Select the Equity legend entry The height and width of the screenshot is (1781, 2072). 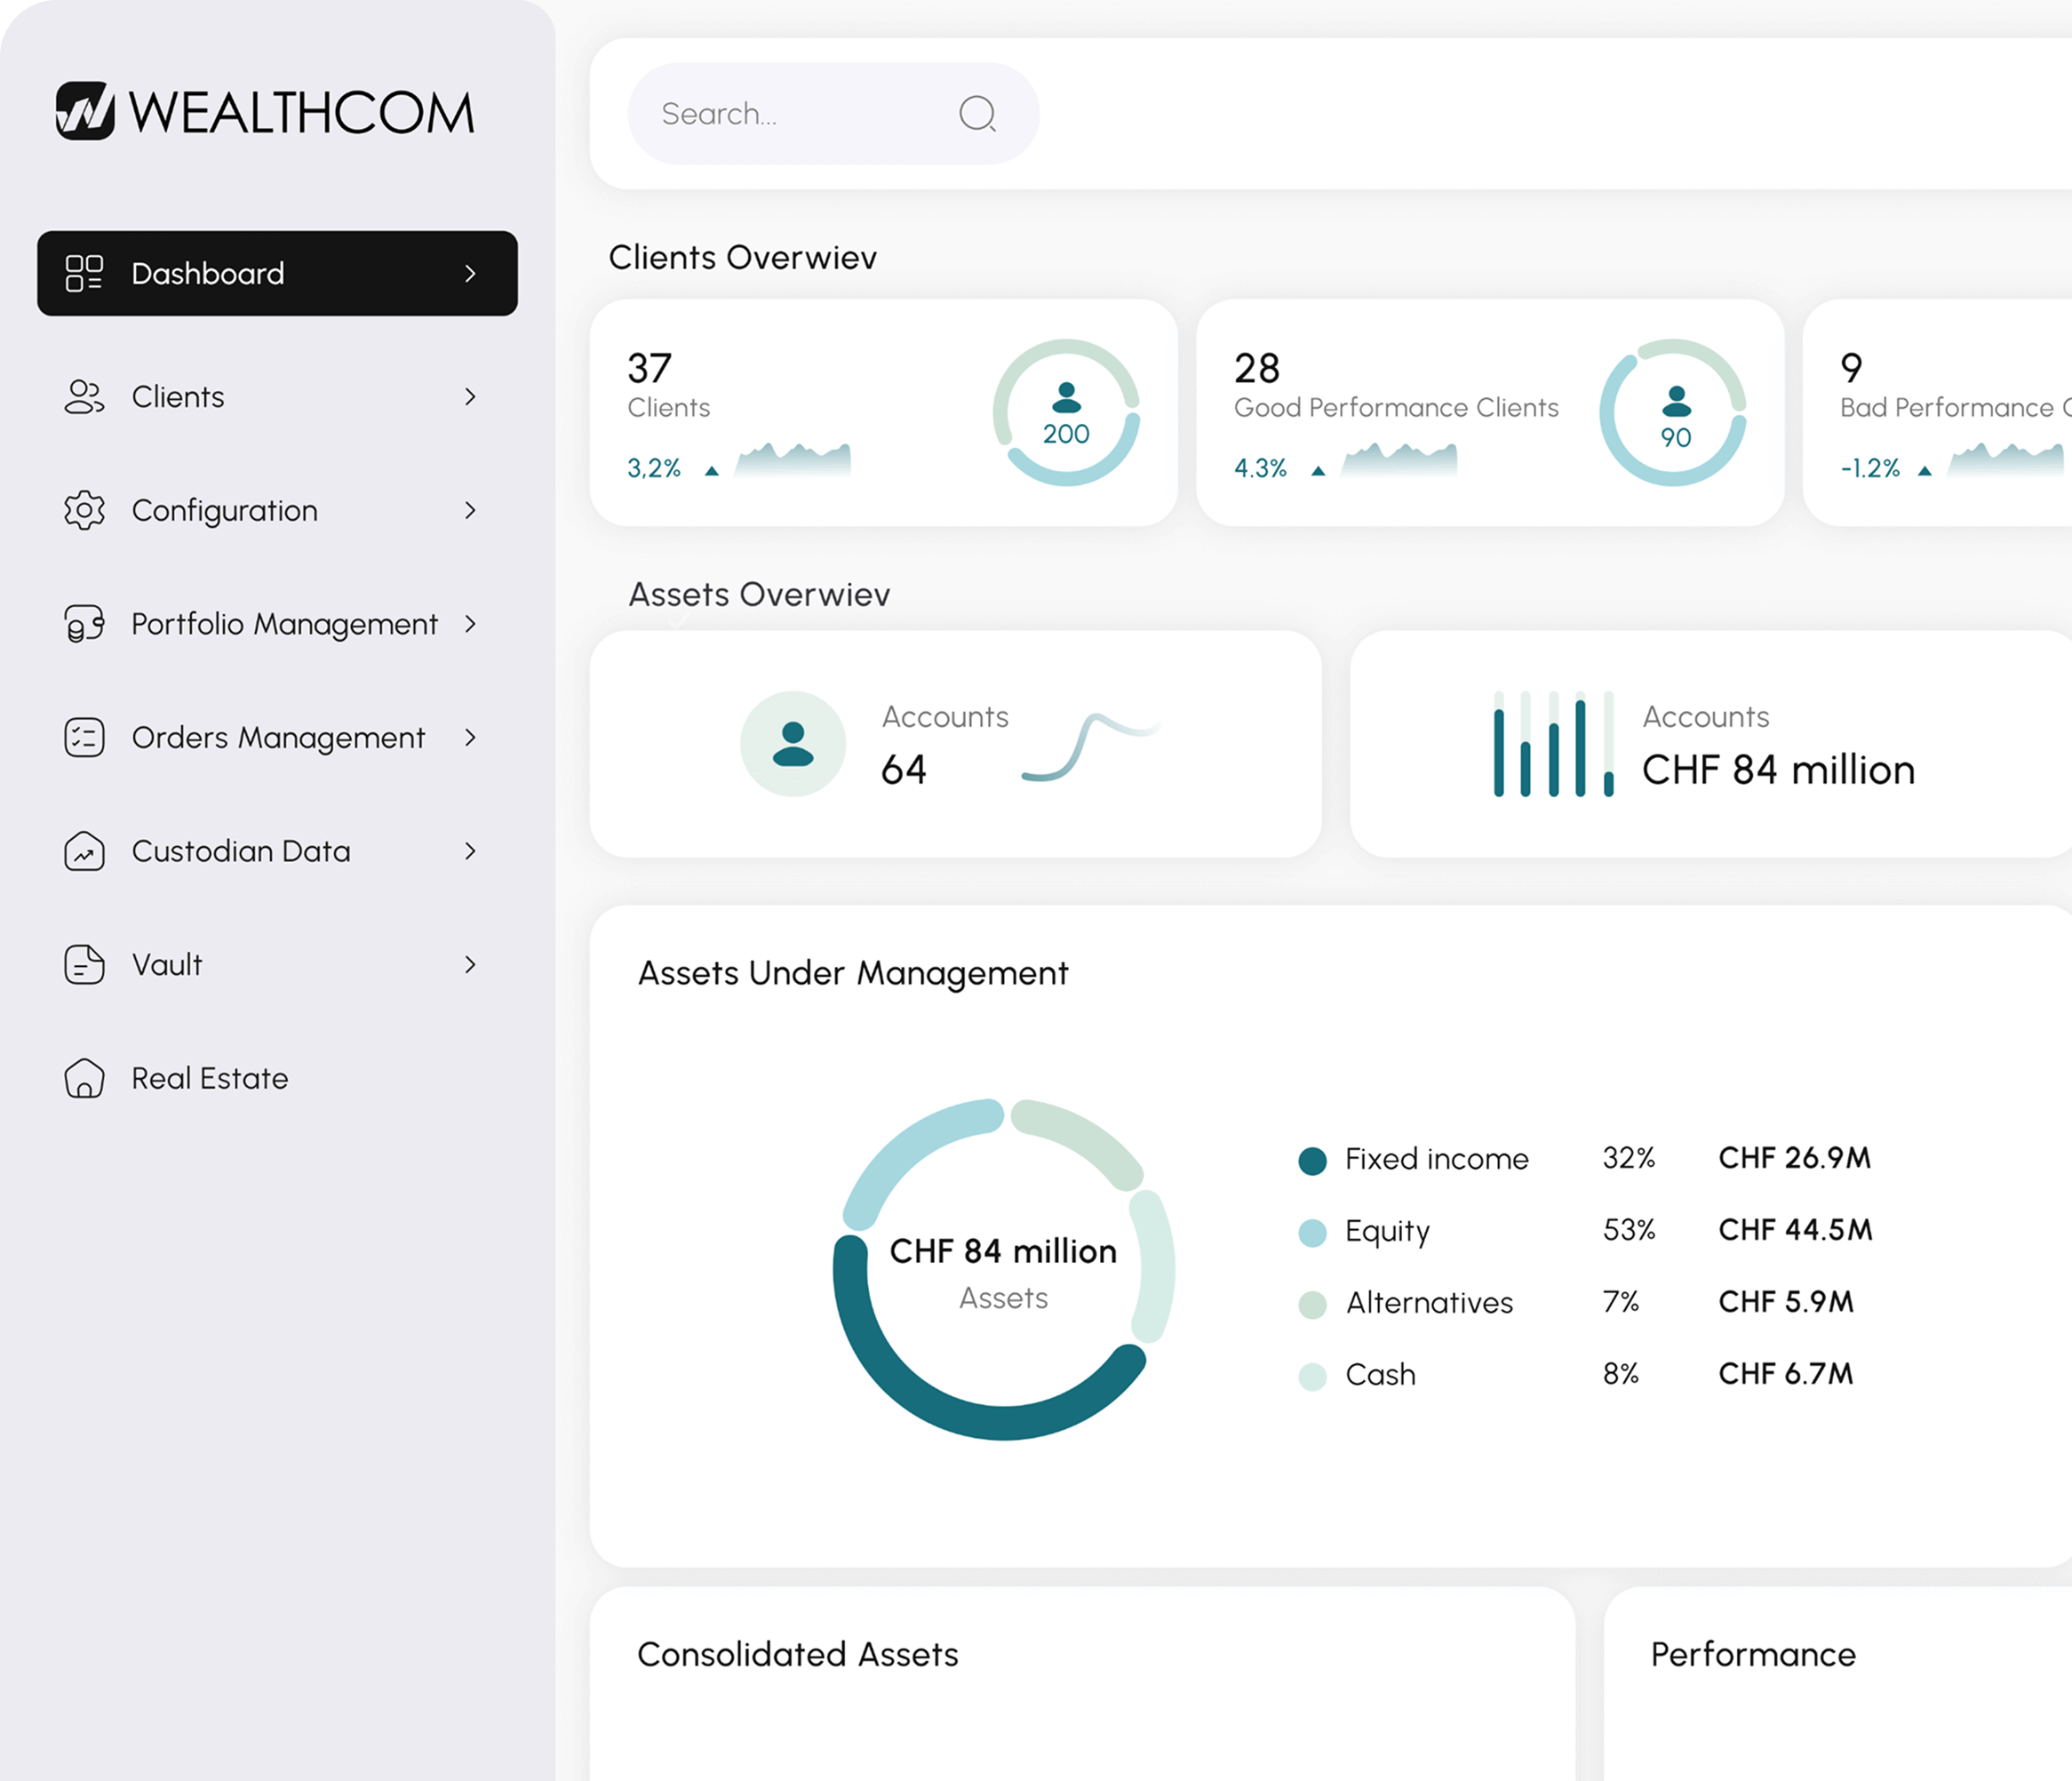pos(1387,1231)
